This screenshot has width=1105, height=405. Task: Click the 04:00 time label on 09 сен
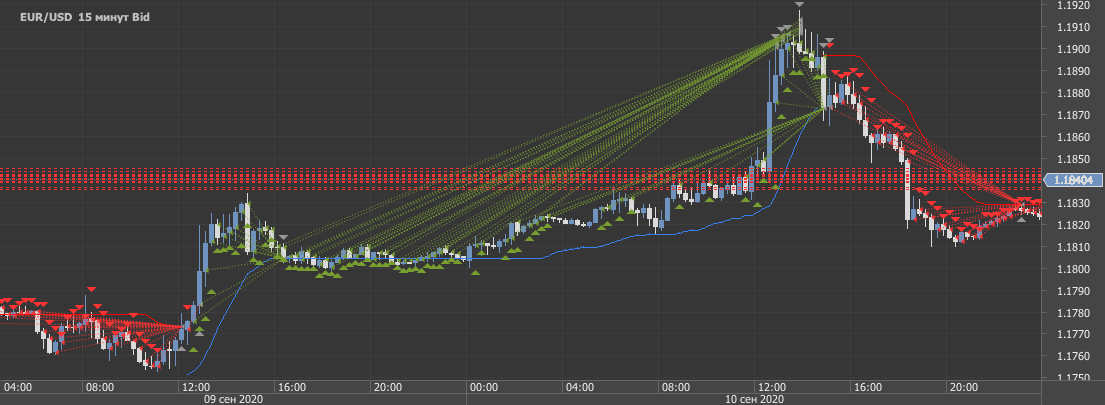[x=18, y=387]
